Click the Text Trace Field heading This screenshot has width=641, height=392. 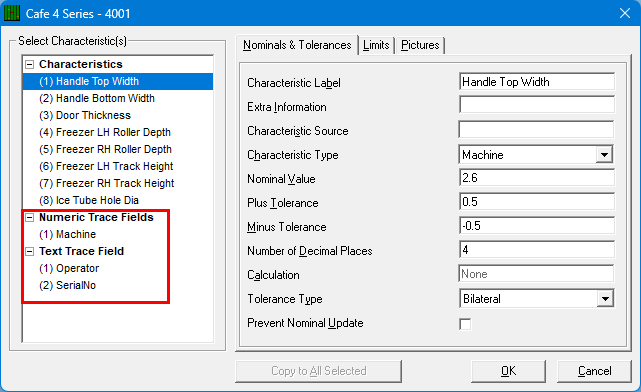point(81,251)
